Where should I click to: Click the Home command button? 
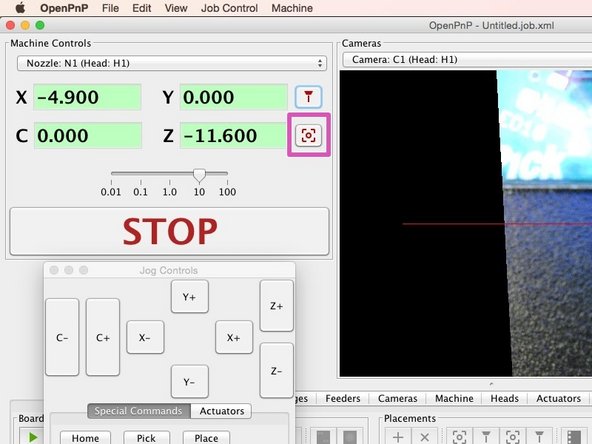tap(85, 438)
